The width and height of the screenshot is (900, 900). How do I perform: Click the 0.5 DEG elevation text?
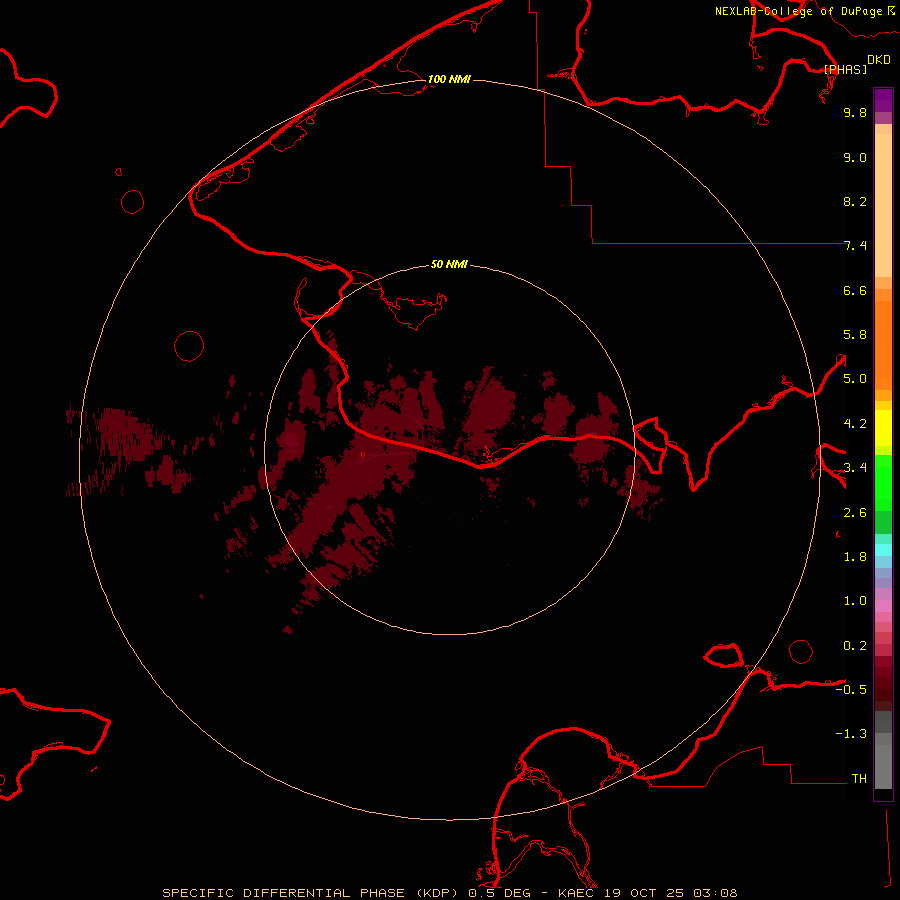pyautogui.click(x=498, y=893)
